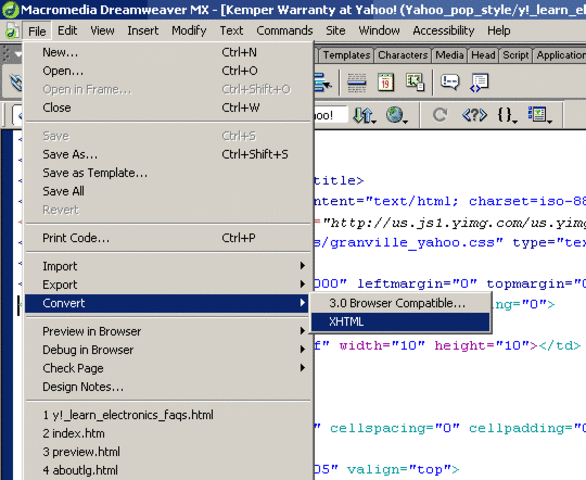The image size is (586, 480).
Task: Expand the Convert submenu
Action: [x=167, y=303]
